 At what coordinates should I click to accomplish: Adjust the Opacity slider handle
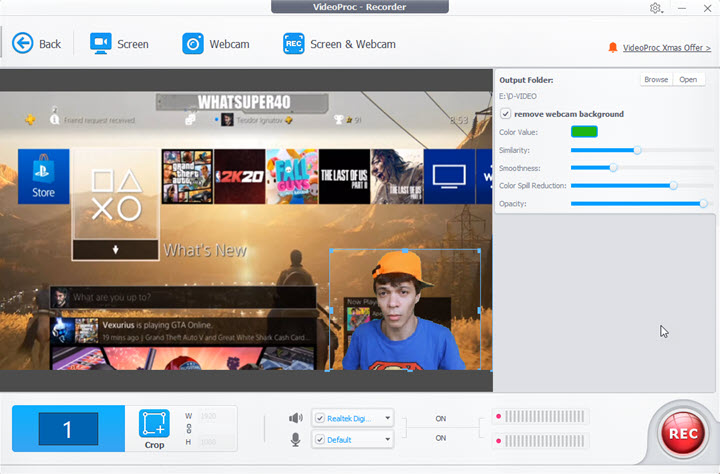[x=703, y=203]
